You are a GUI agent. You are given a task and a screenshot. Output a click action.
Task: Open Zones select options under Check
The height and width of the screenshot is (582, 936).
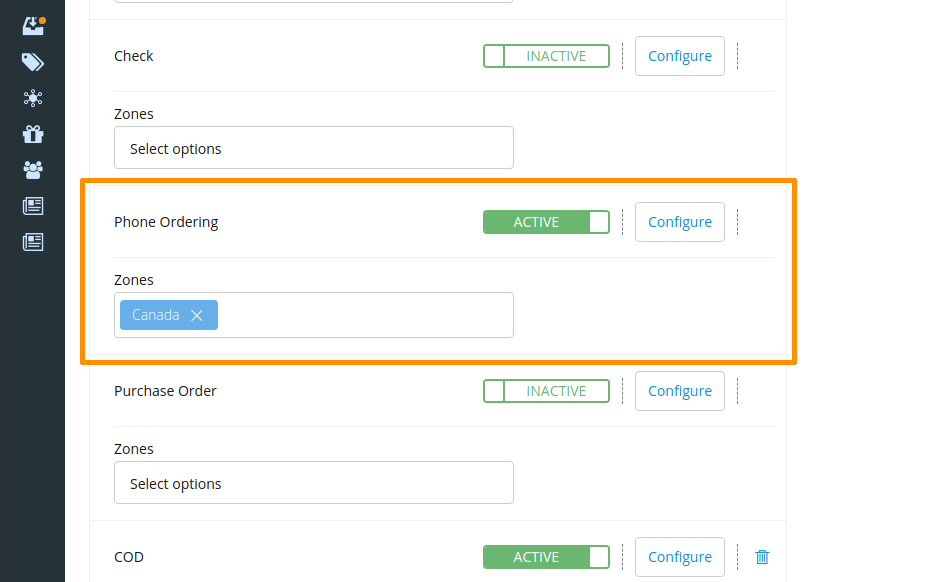pos(313,148)
